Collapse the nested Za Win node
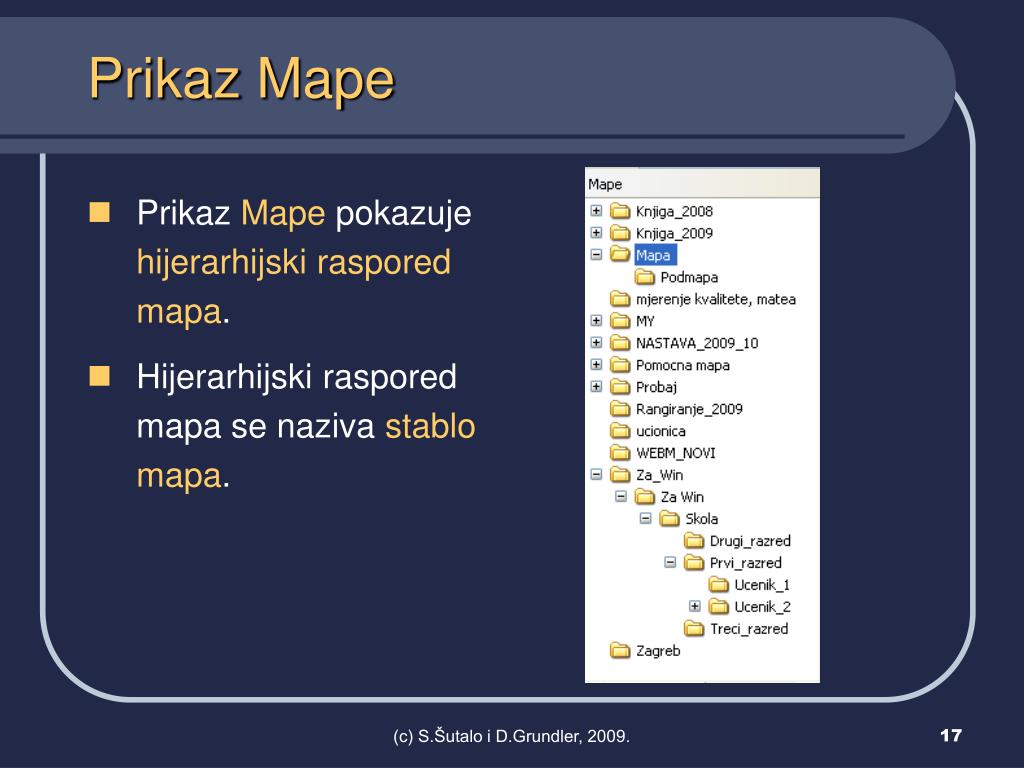1024x768 pixels. [x=621, y=496]
